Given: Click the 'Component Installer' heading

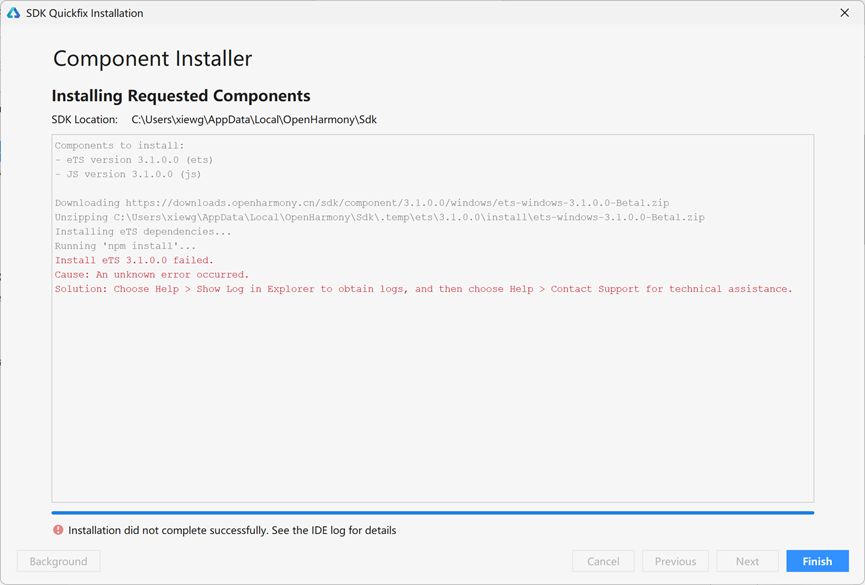Looking at the screenshot, I should click(152, 58).
